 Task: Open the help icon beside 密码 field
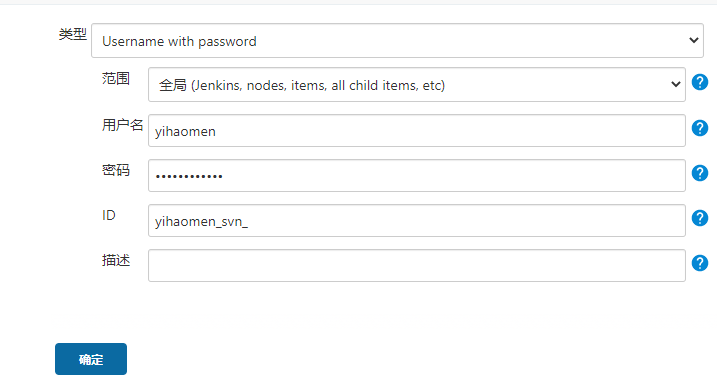700,173
